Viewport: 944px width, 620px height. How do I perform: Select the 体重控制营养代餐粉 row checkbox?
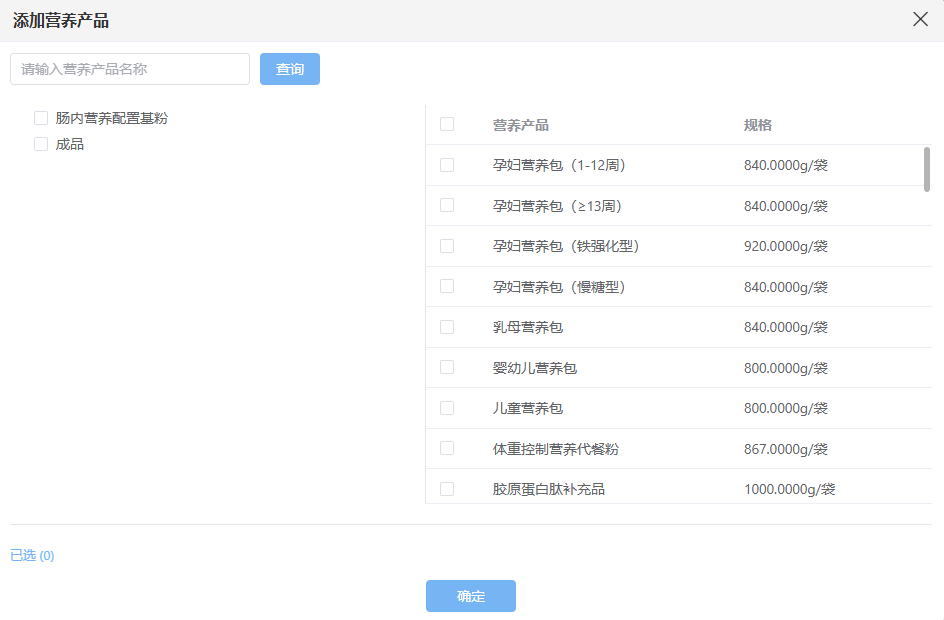(x=447, y=448)
